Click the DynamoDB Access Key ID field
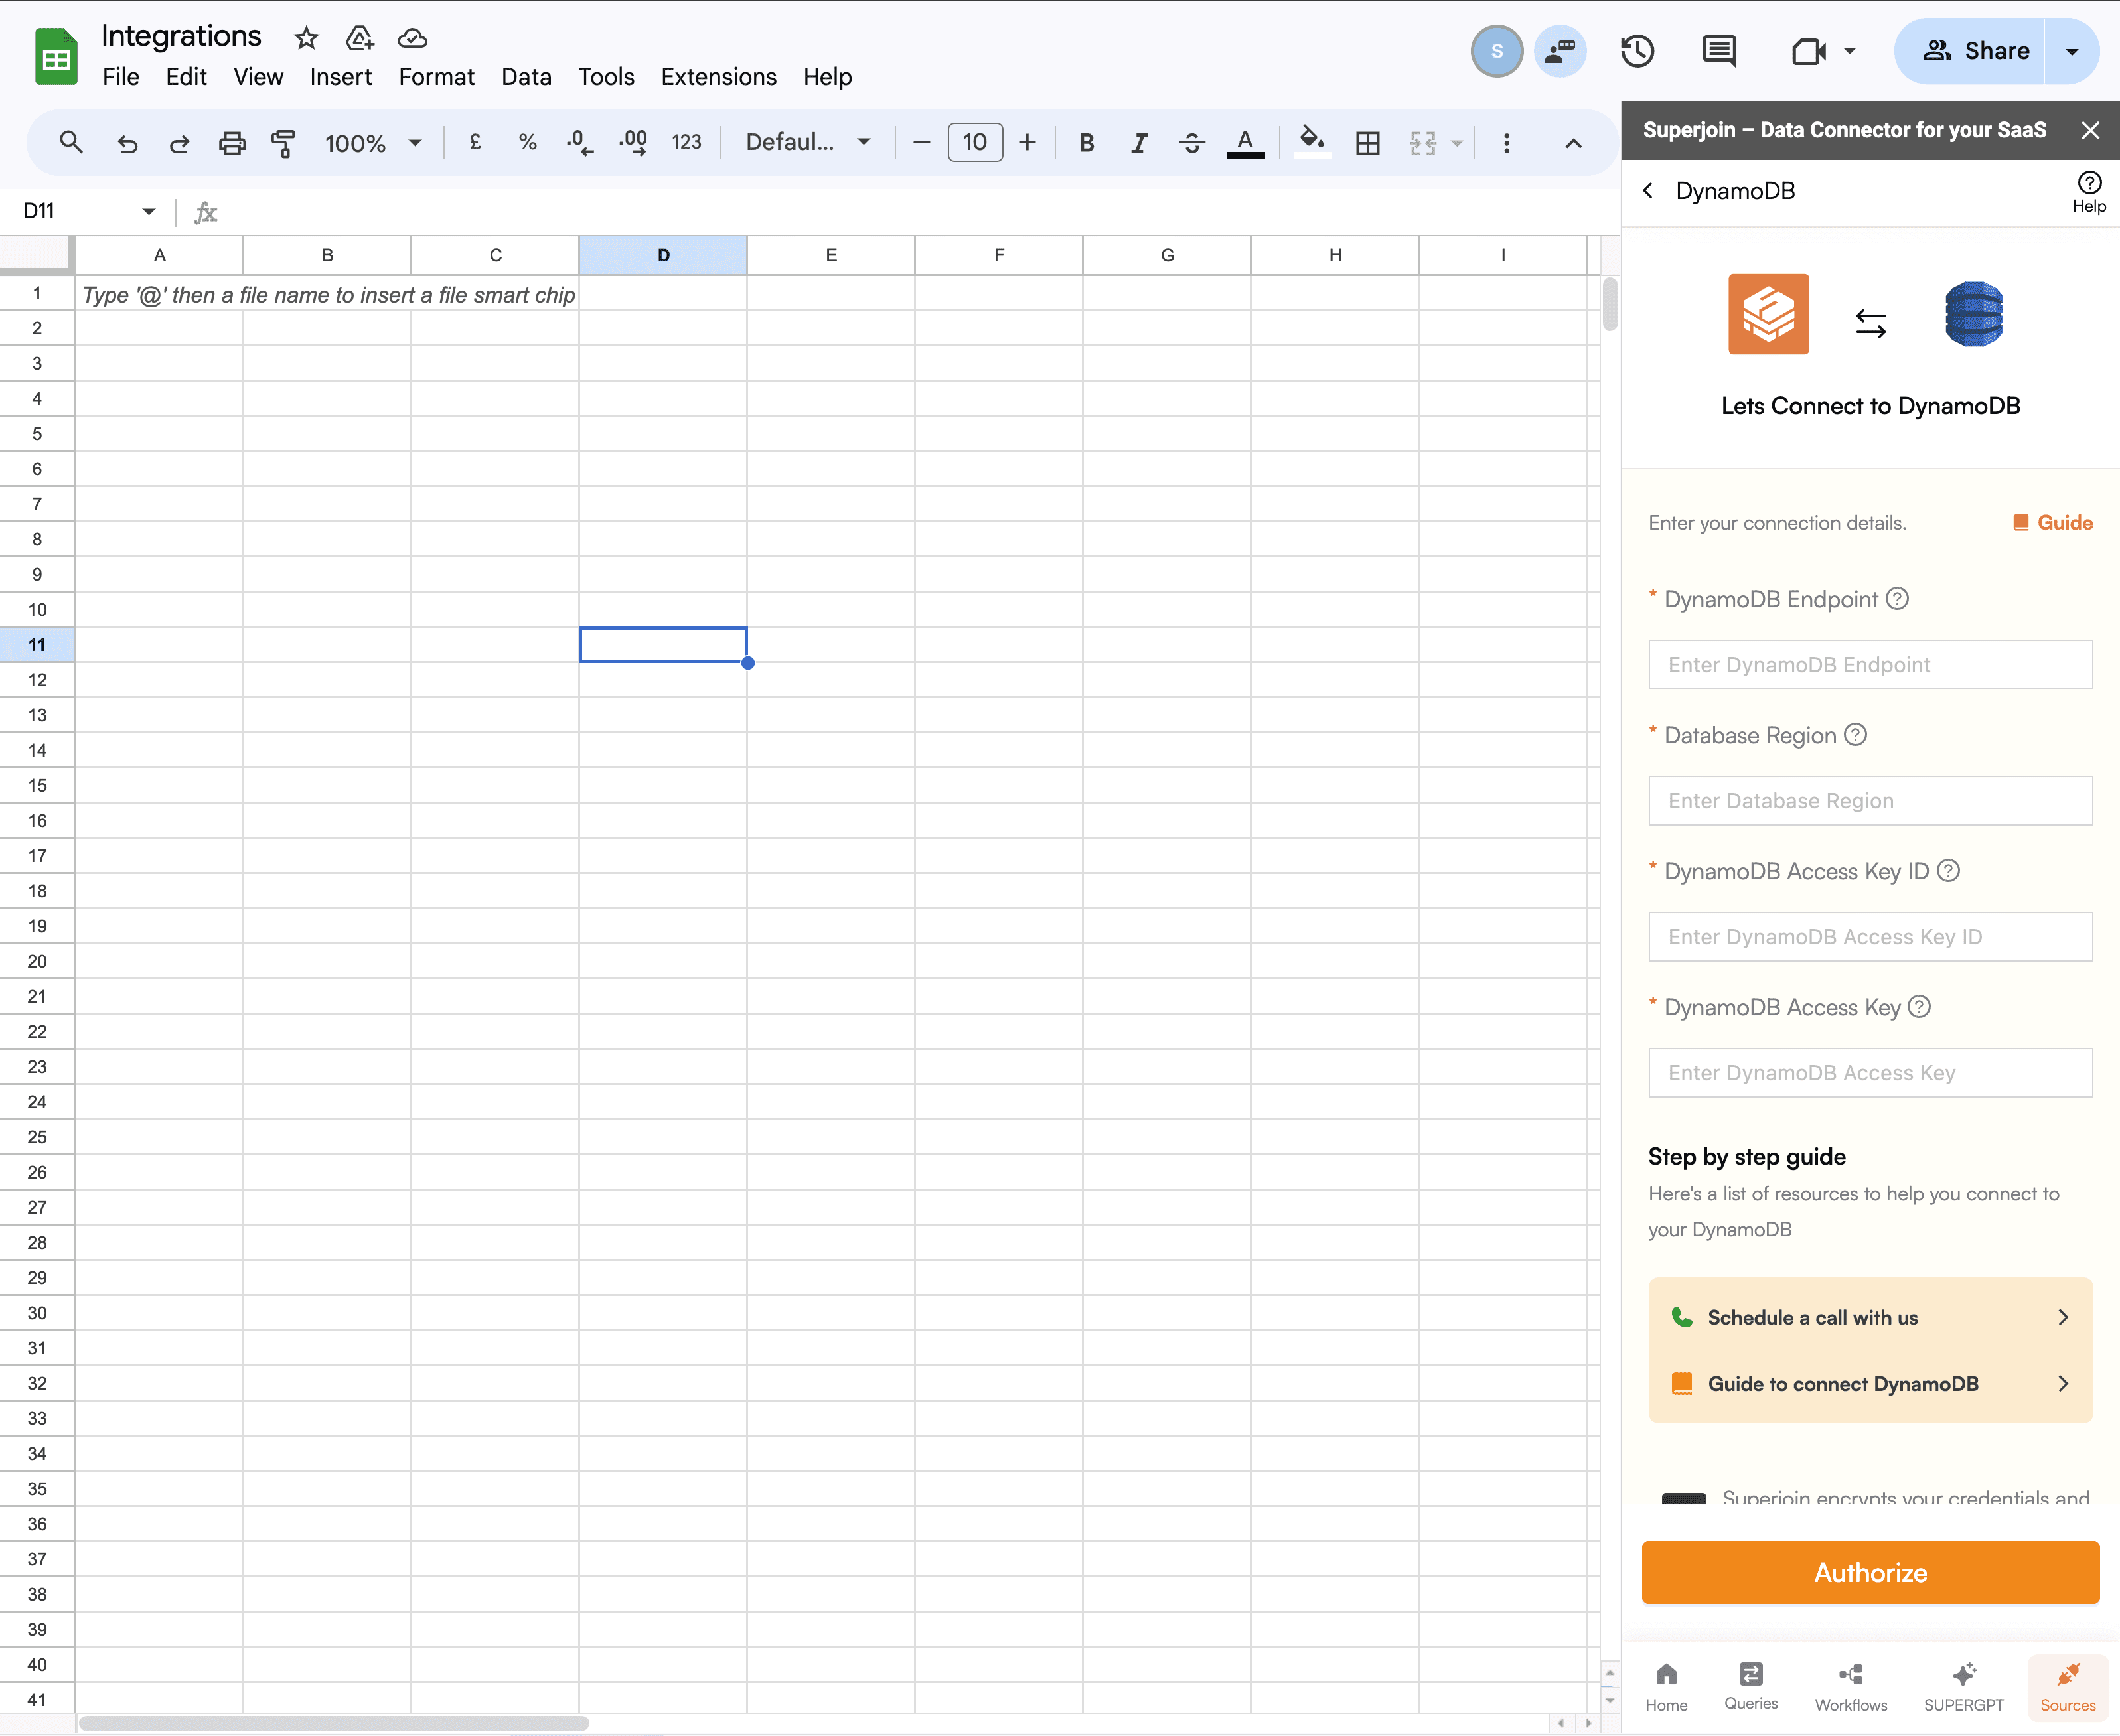 pyautogui.click(x=1870, y=937)
